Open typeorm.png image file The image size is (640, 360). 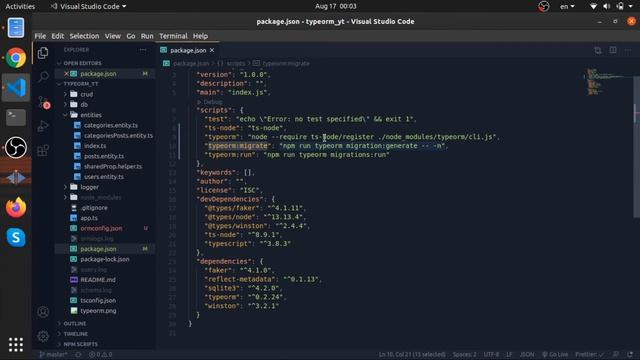[x=98, y=311]
